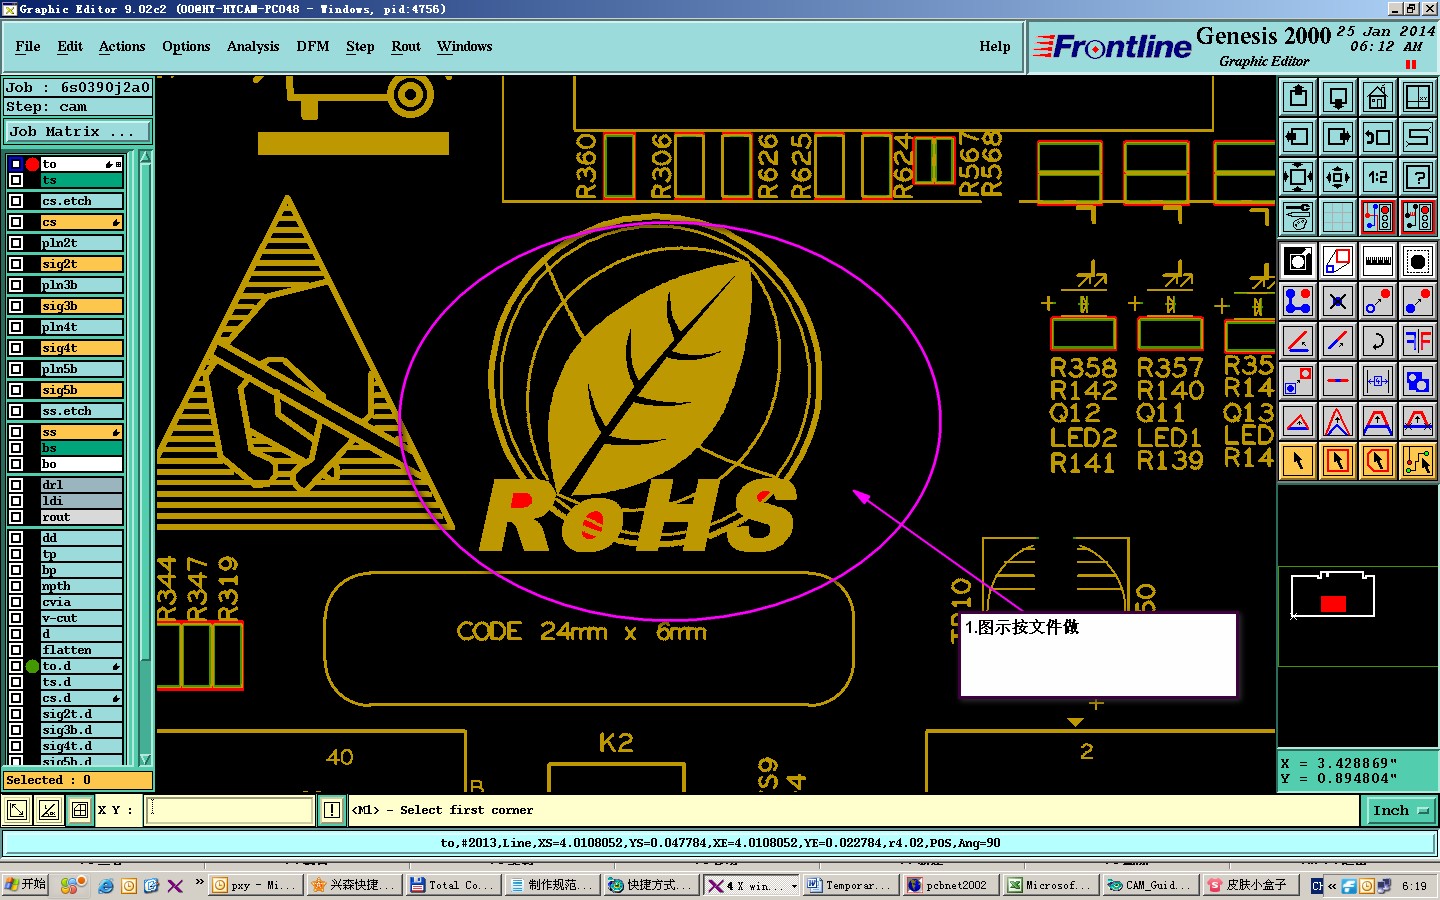This screenshot has width=1440, height=900.
Task: Expand hidden quick launch icons chevron
Action: [x=199, y=882]
